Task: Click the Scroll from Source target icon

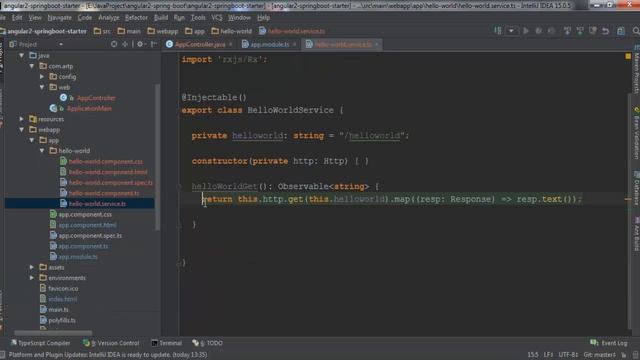Action: tap(114, 44)
